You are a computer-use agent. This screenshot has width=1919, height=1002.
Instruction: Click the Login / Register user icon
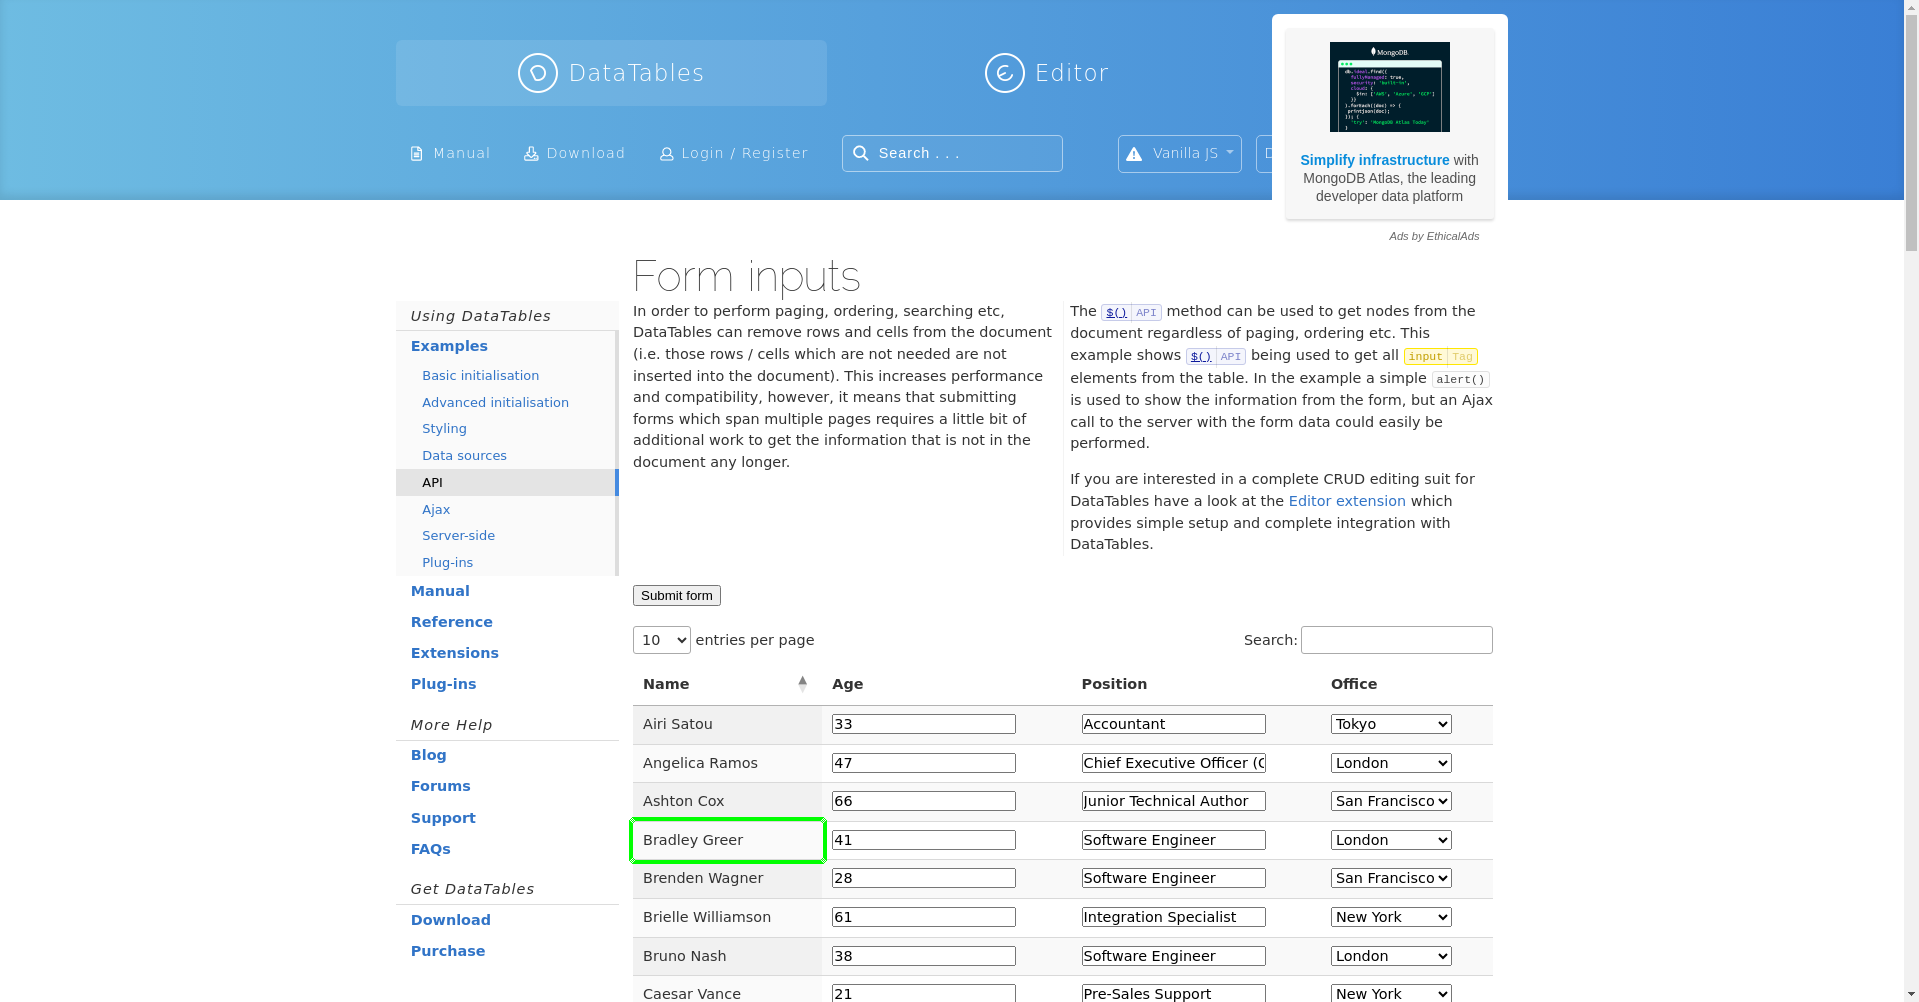tap(666, 154)
